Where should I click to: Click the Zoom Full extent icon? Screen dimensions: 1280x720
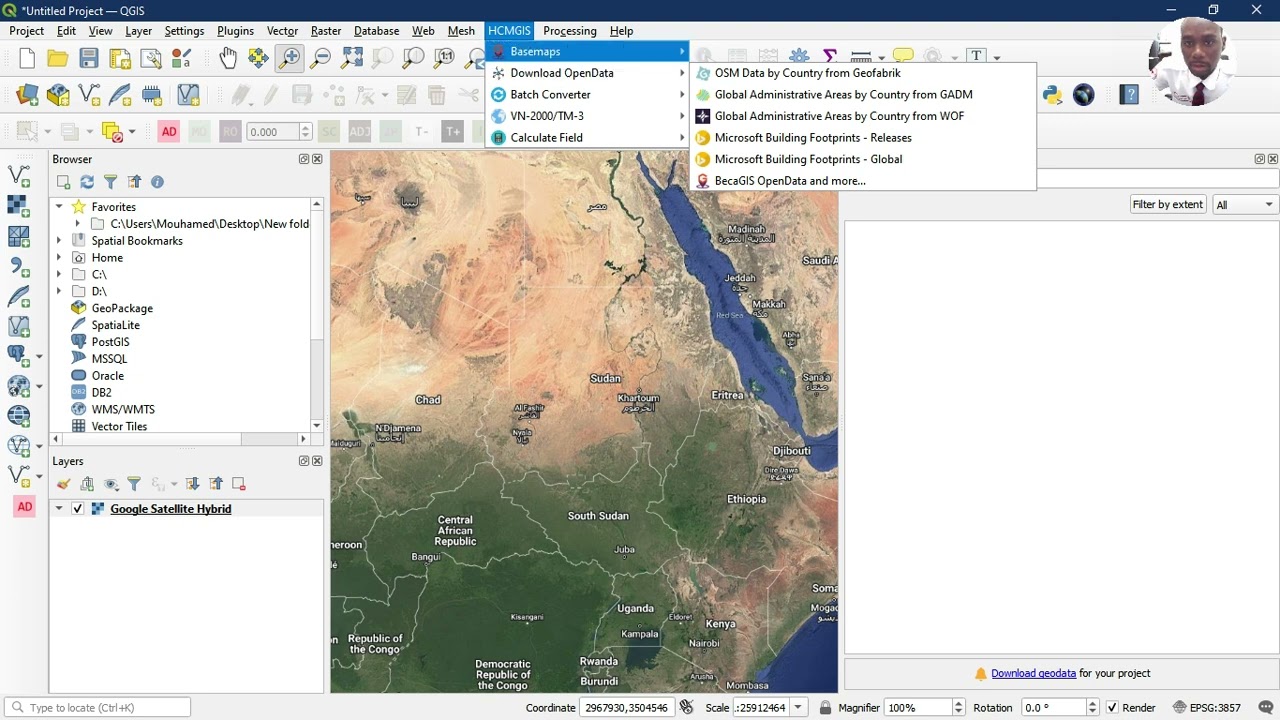352,58
